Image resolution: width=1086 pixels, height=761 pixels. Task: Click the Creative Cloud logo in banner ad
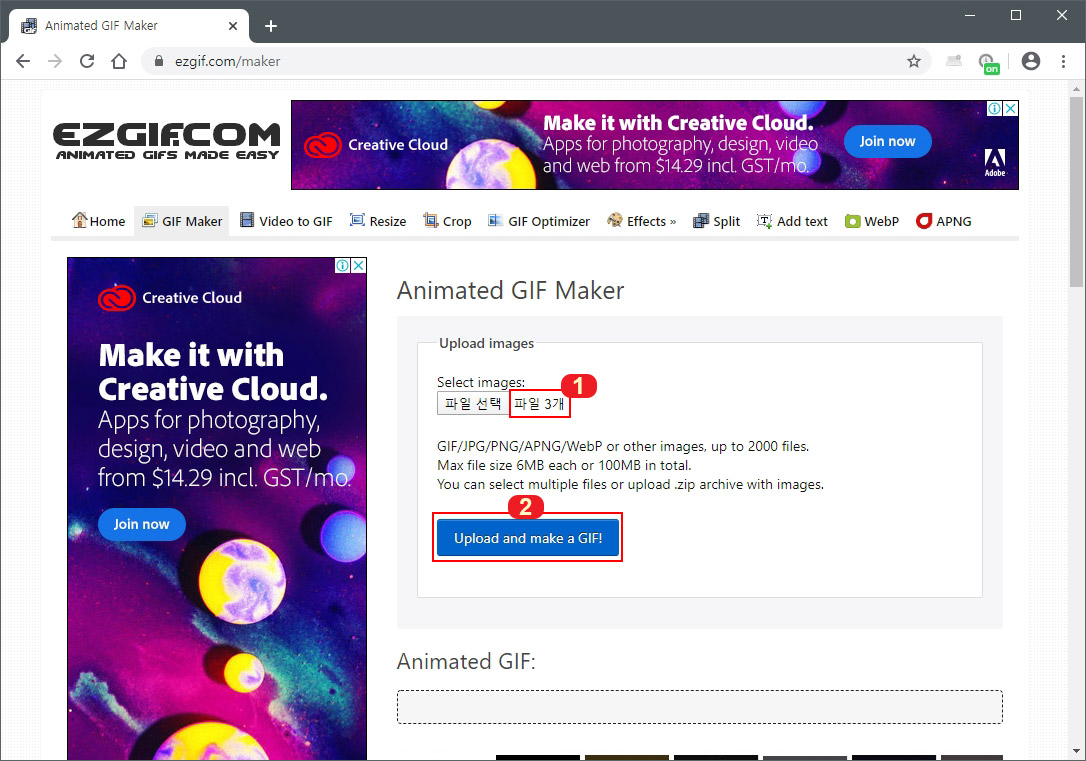coord(377,145)
